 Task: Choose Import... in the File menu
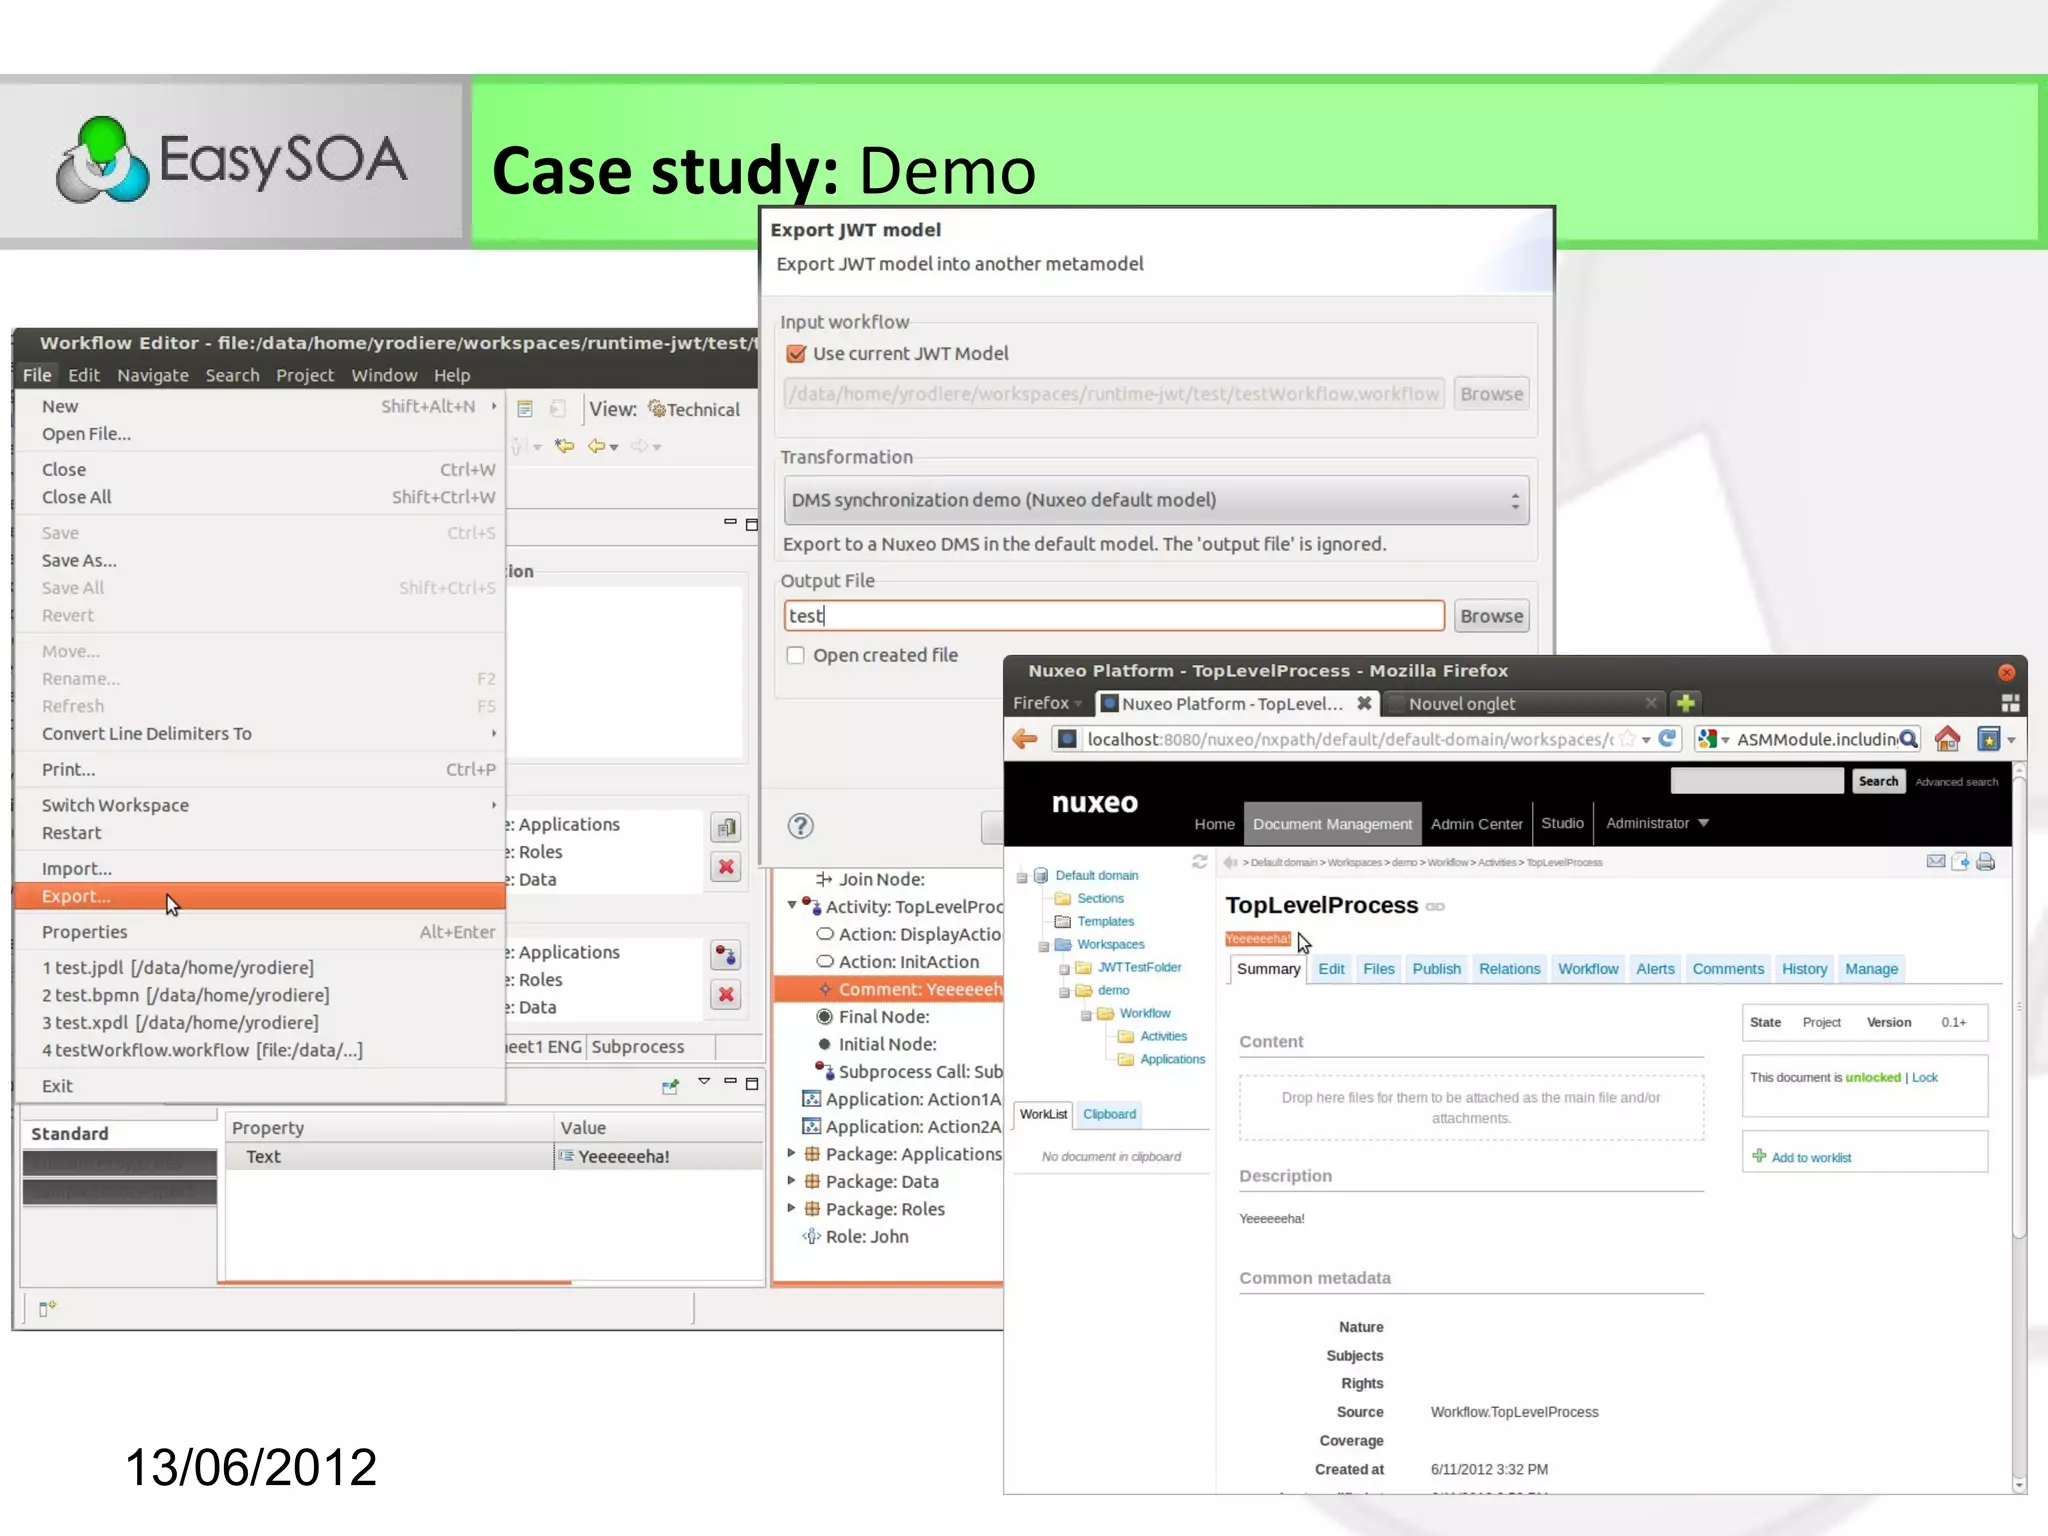[x=260, y=868]
